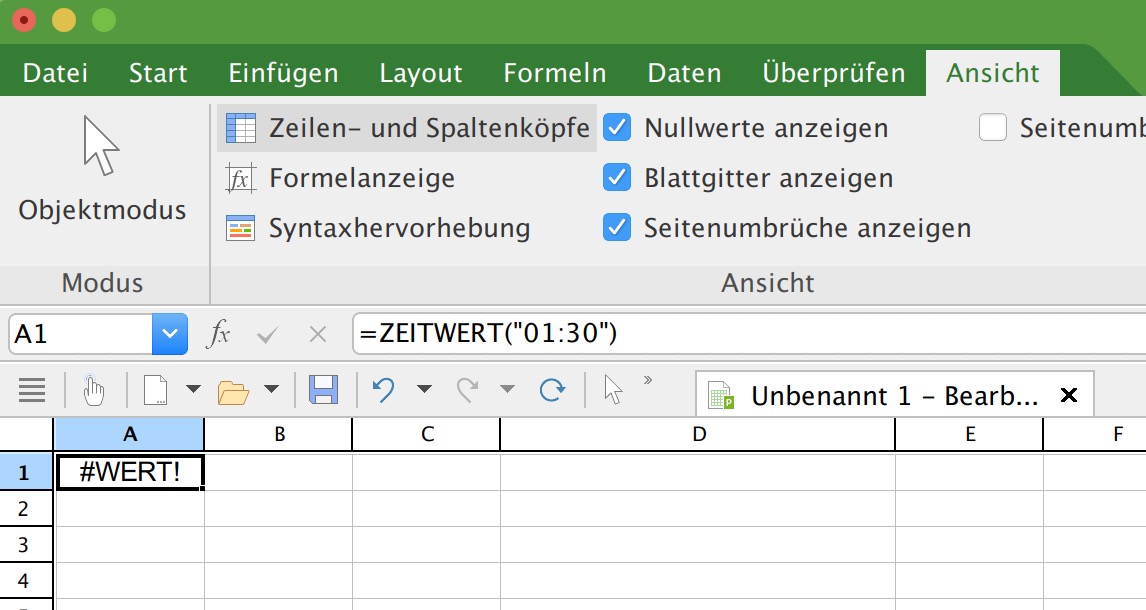This screenshot has width=1146, height=610.
Task: Toggle Formelanzeige mode
Action: 341,178
